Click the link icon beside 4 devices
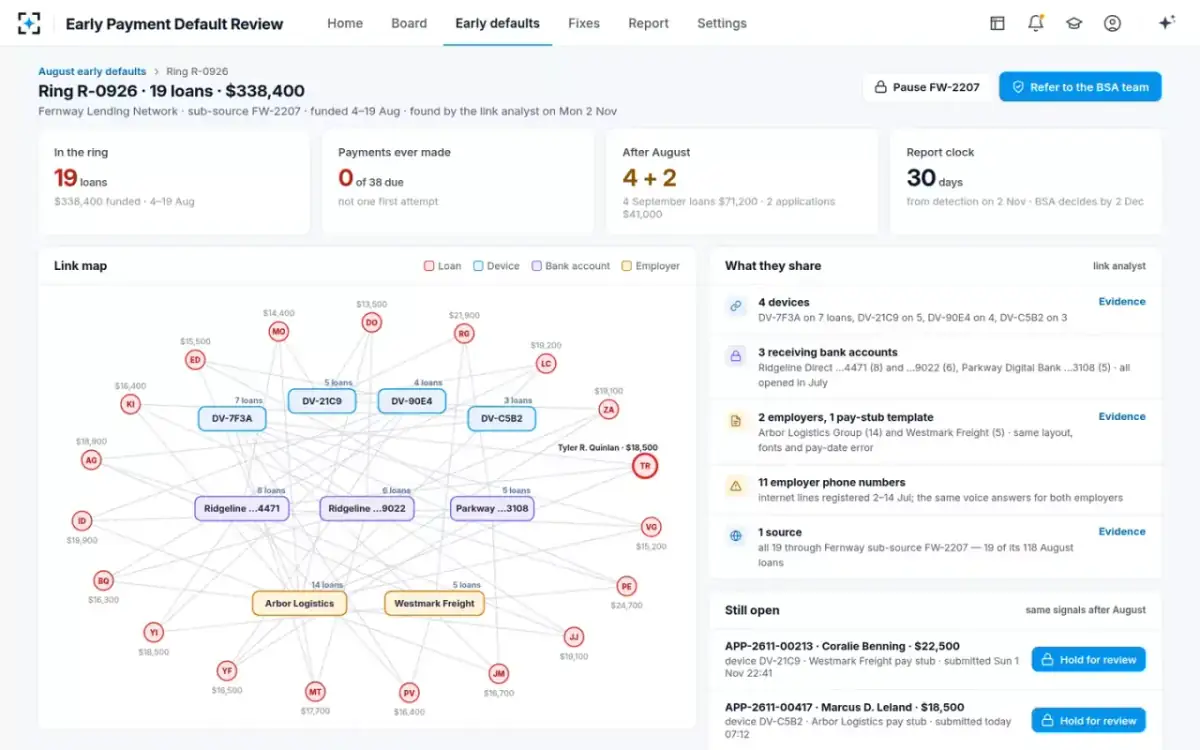1200x750 pixels. pyautogui.click(x=736, y=307)
